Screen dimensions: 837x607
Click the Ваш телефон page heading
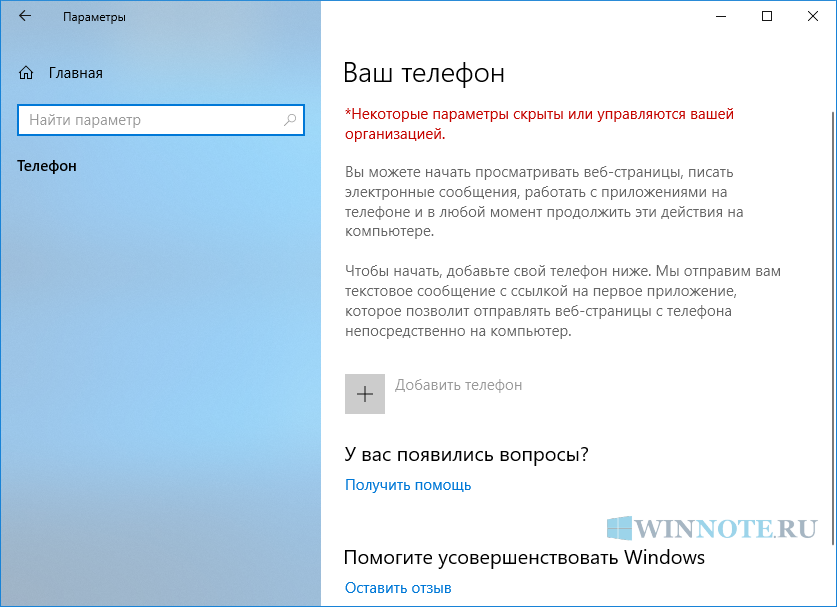coord(424,73)
